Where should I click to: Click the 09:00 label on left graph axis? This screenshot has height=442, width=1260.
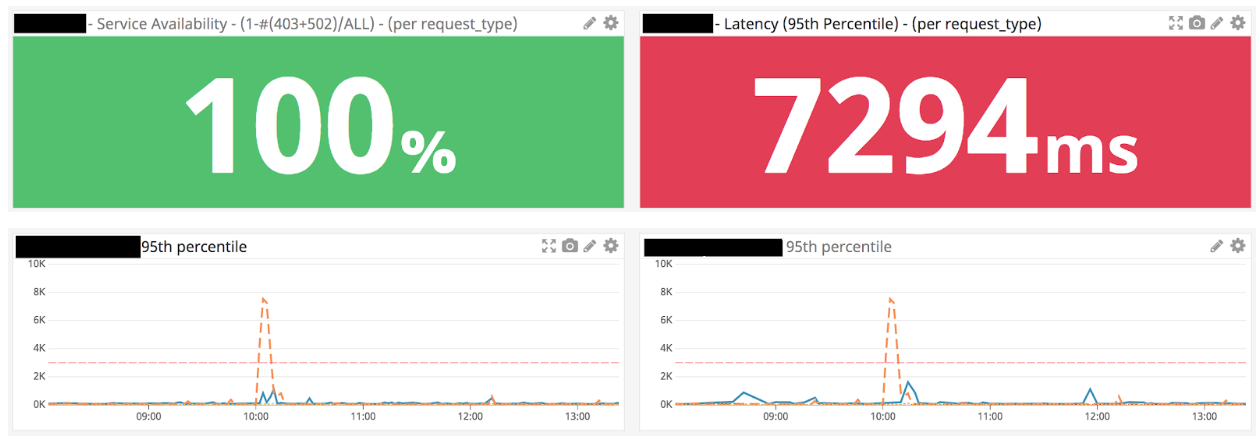tap(150, 417)
